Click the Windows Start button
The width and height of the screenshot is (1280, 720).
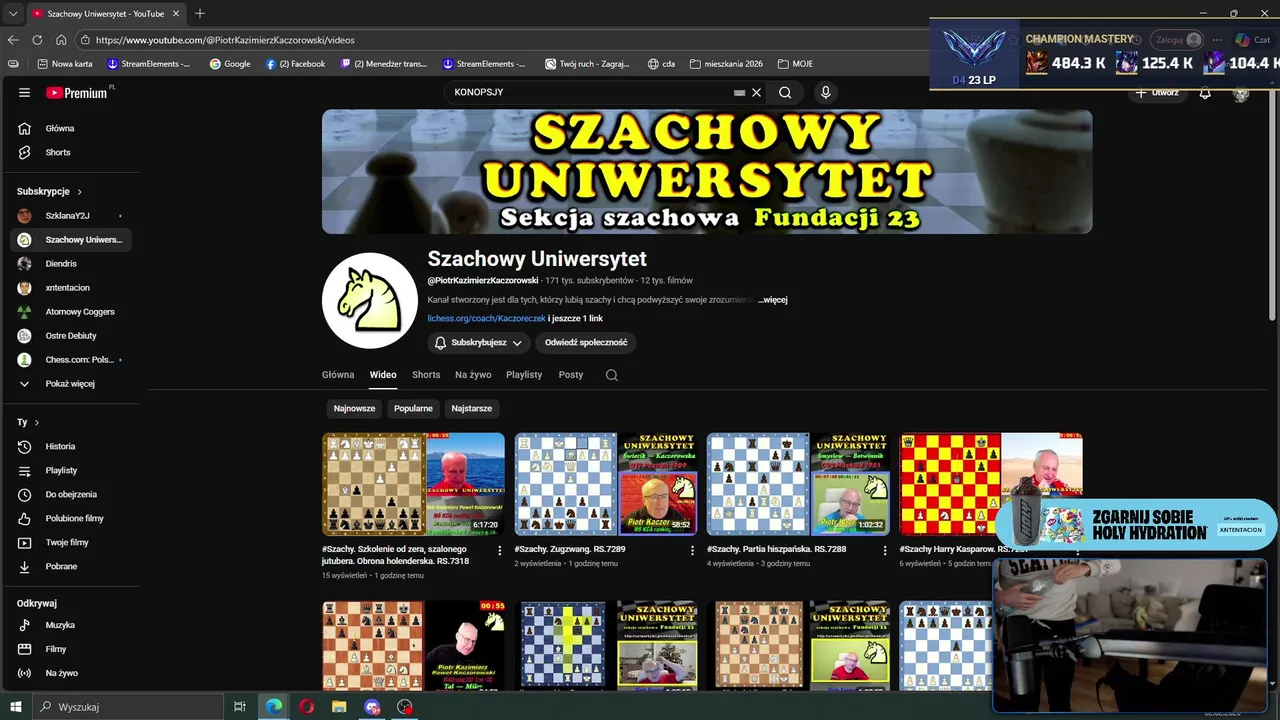pos(16,706)
